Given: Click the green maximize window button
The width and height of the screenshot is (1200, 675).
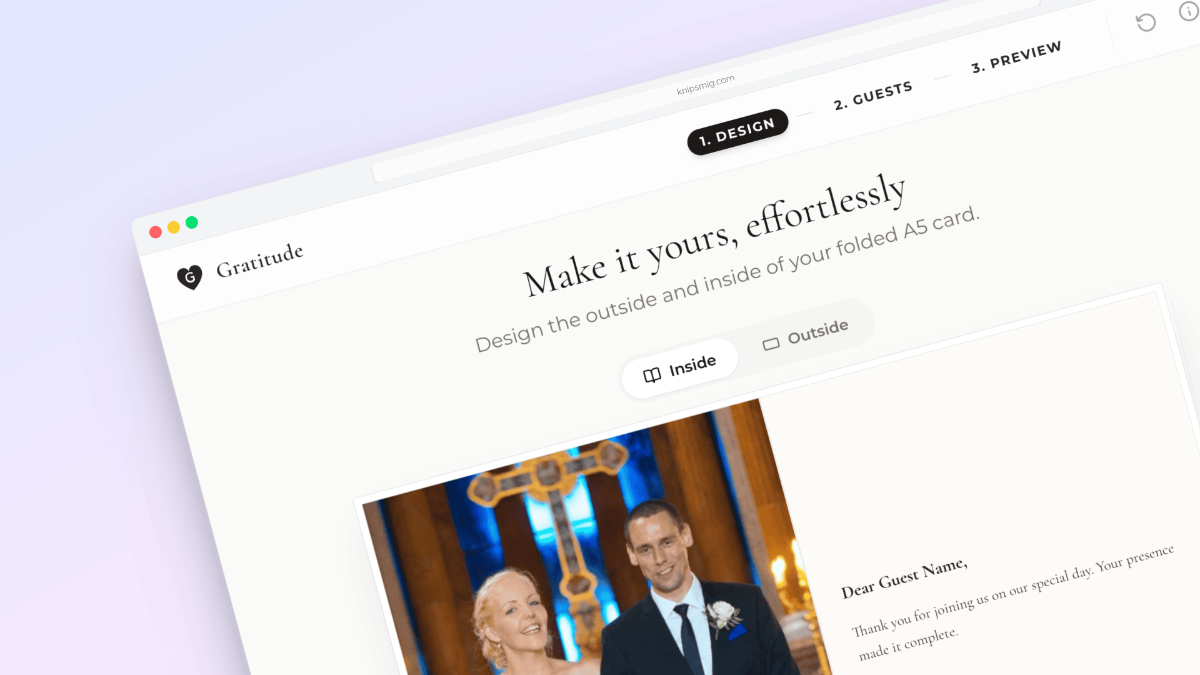Looking at the screenshot, I should click(192, 222).
